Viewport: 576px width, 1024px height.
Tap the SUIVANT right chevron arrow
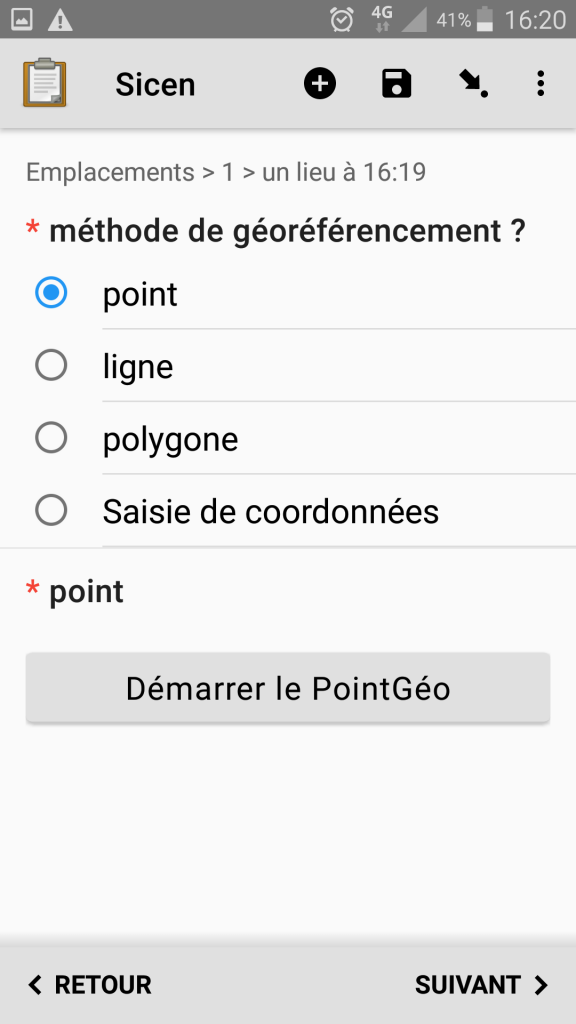[541, 985]
